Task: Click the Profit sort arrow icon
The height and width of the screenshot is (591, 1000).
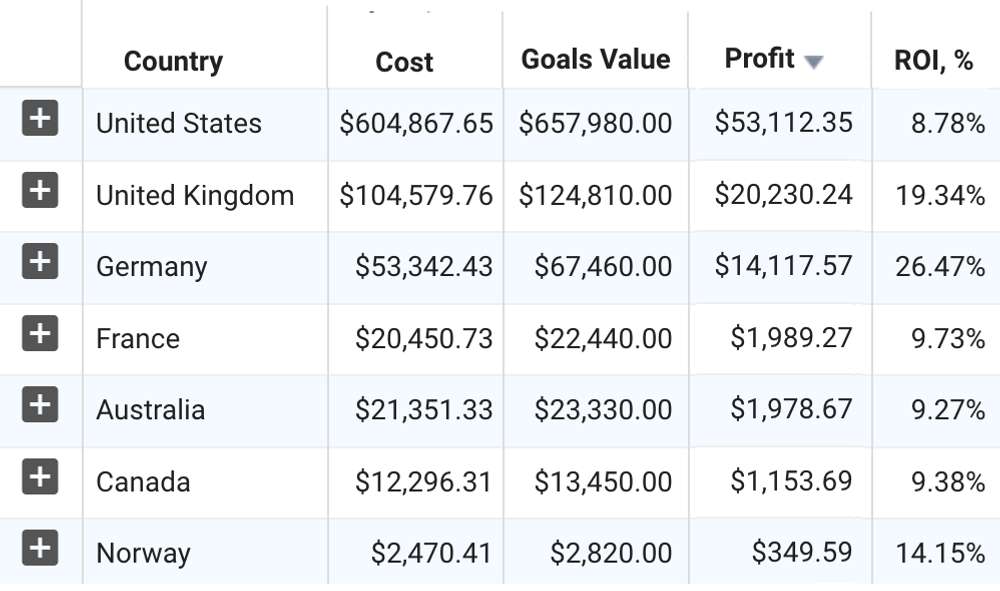Action: tap(814, 62)
